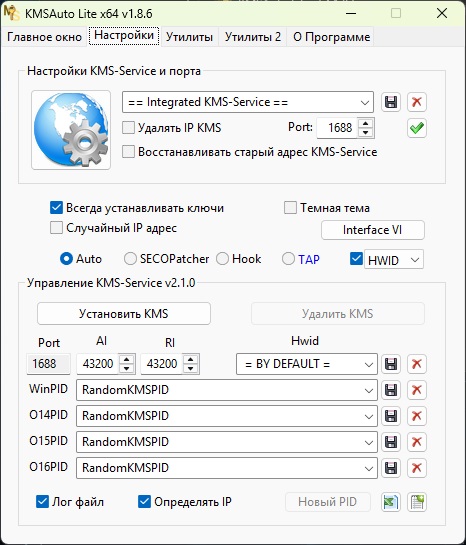Increase the RI interval value
The image size is (466, 545).
(x=190, y=360)
